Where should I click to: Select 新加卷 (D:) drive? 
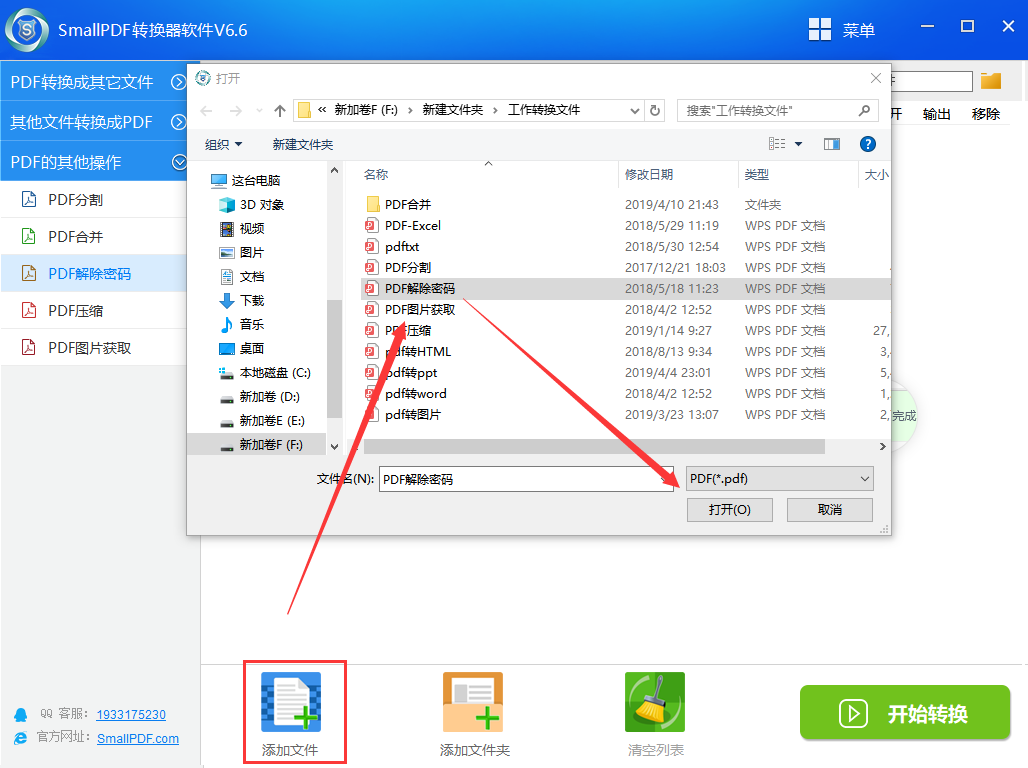click(260, 397)
